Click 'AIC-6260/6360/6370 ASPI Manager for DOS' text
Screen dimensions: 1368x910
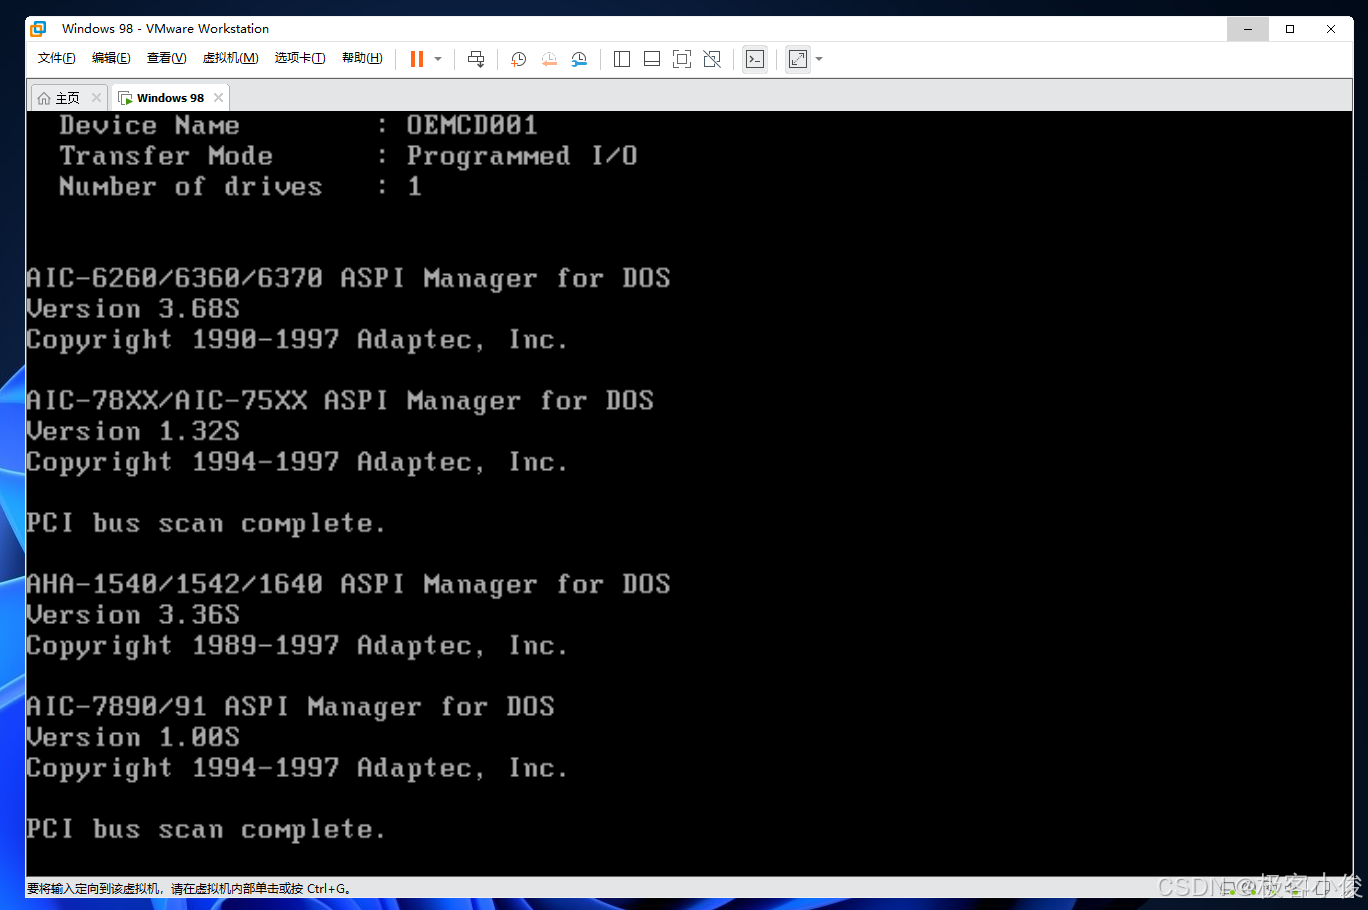[348, 278]
